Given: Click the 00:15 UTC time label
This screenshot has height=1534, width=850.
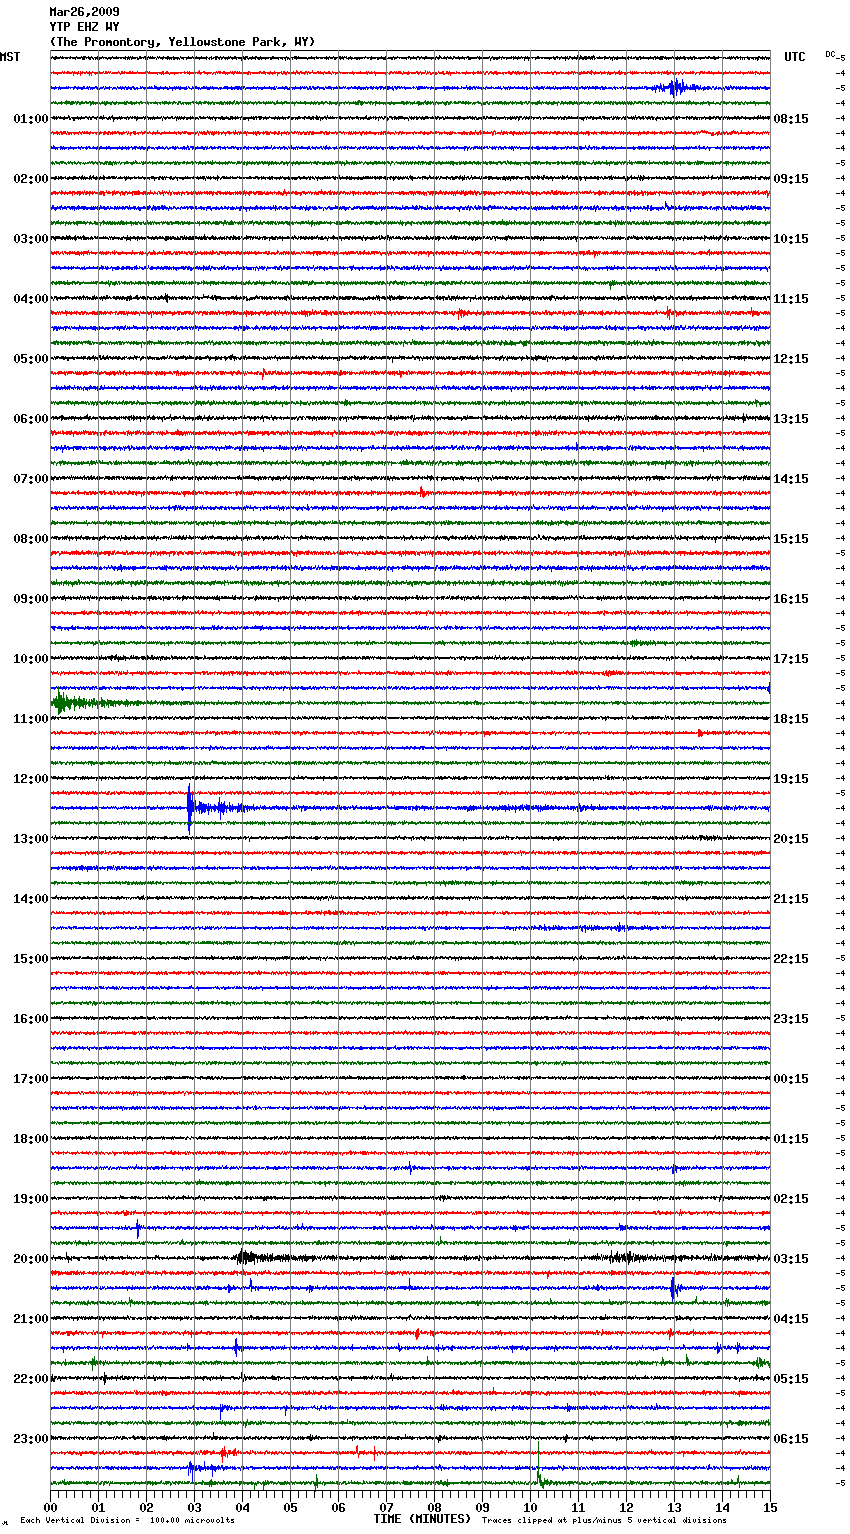Looking at the screenshot, I should 791,1079.
